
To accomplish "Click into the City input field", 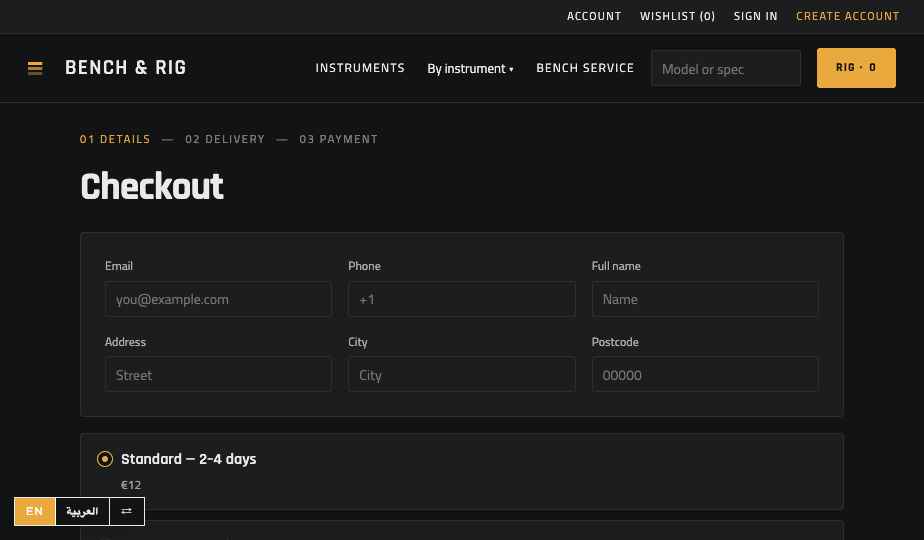I will (x=461, y=374).
